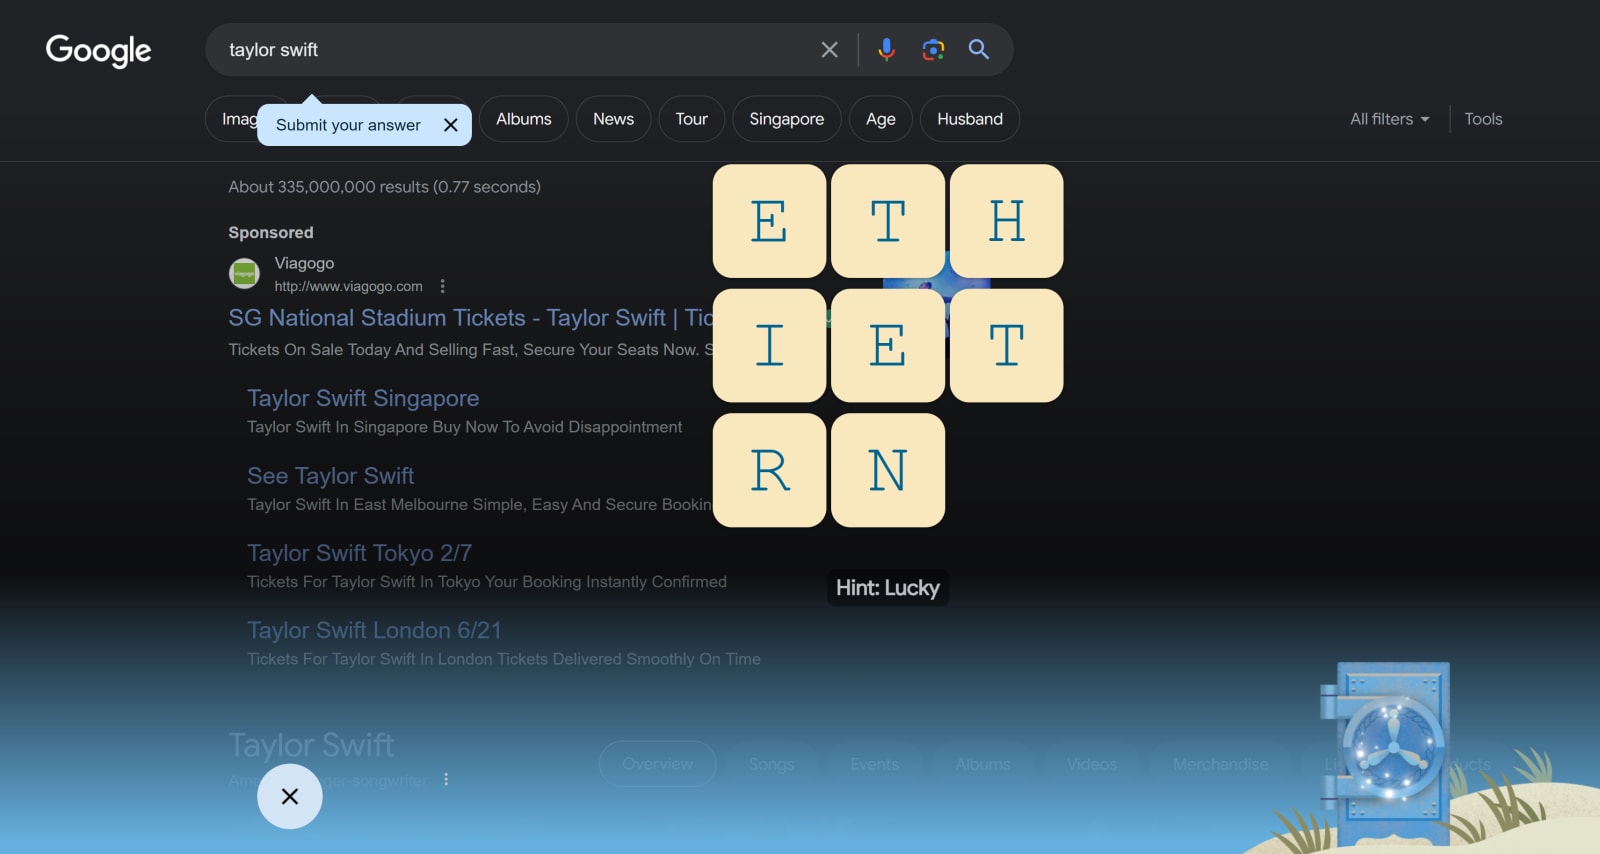
Task: Switch to the News tab
Action: (x=613, y=119)
